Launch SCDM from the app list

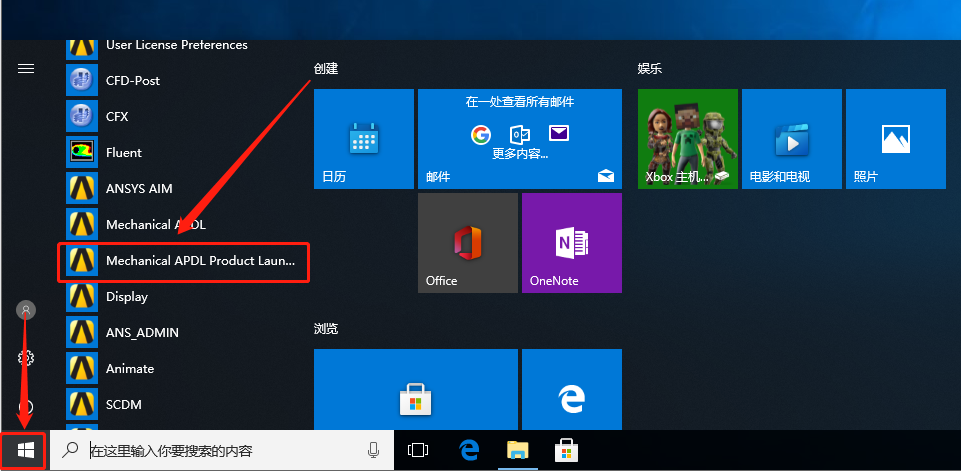(184, 405)
